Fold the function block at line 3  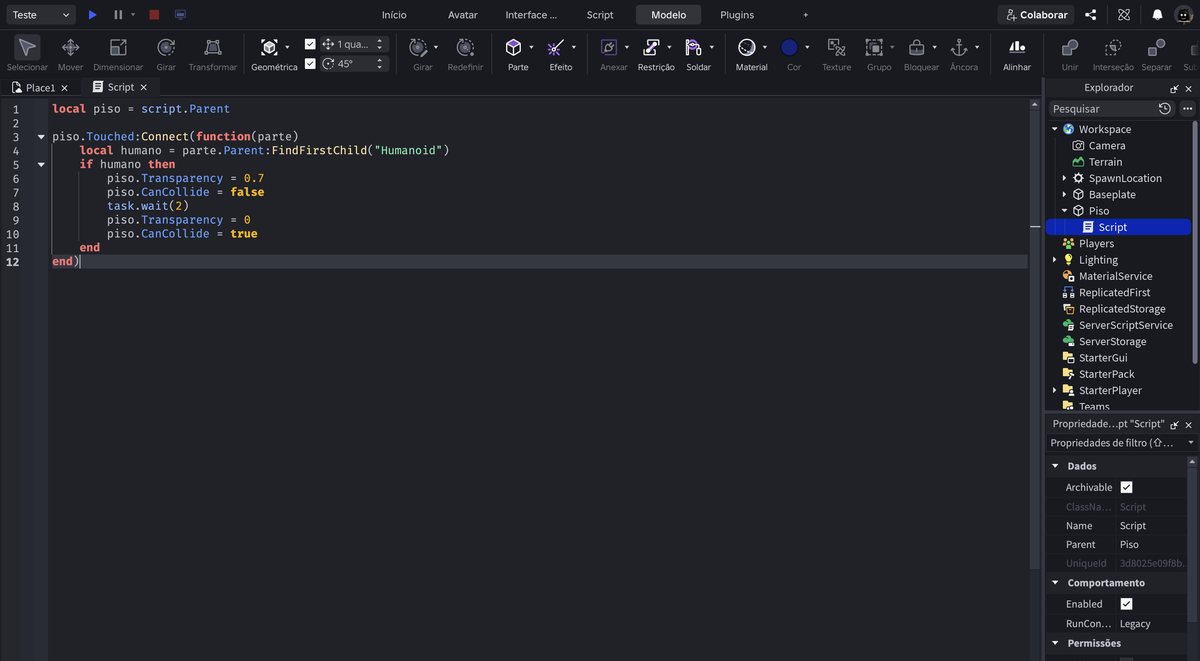pos(41,136)
